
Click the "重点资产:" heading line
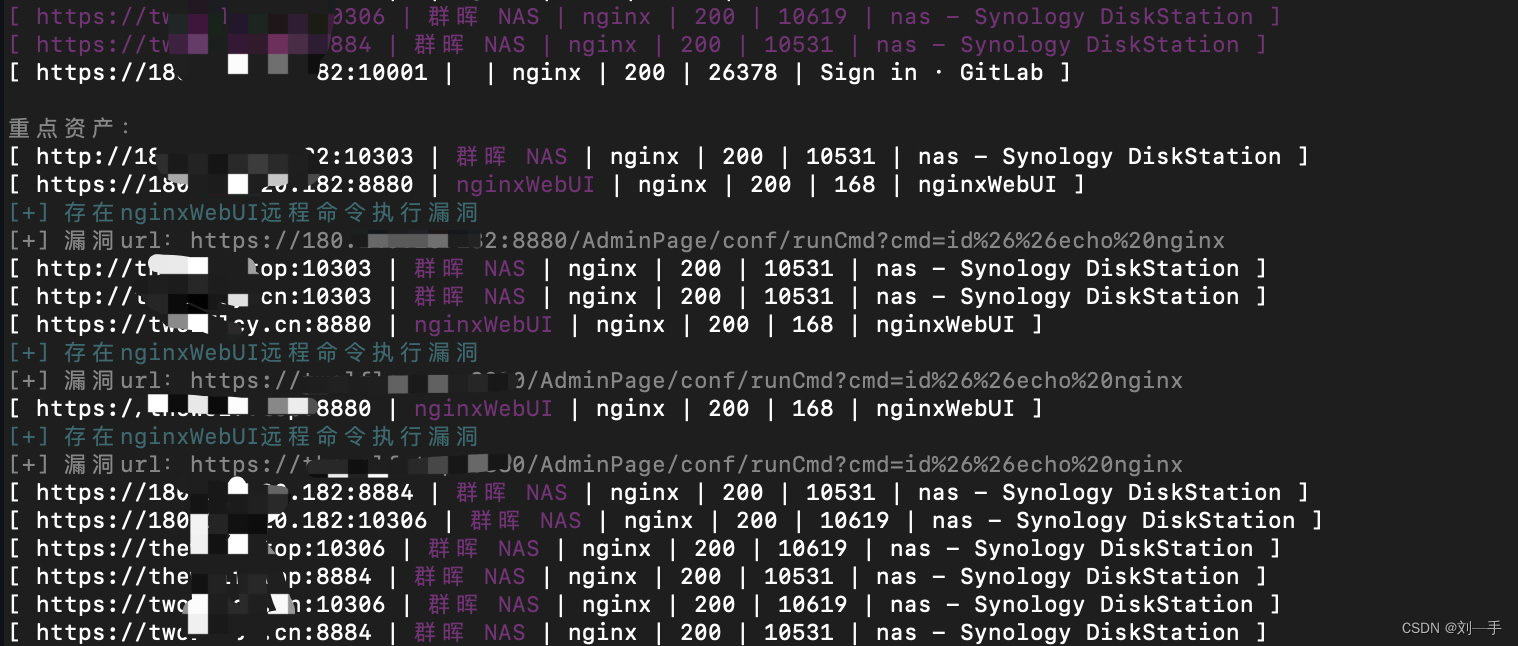(x=70, y=129)
